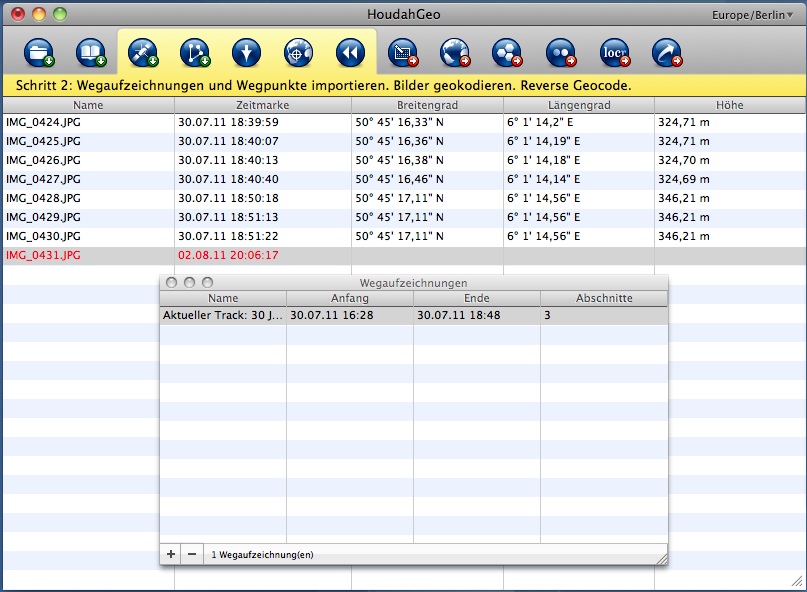The image size is (807, 592).
Task: Click the Abschnitte column header in Wegaufzeichnungen
Action: (604, 298)
